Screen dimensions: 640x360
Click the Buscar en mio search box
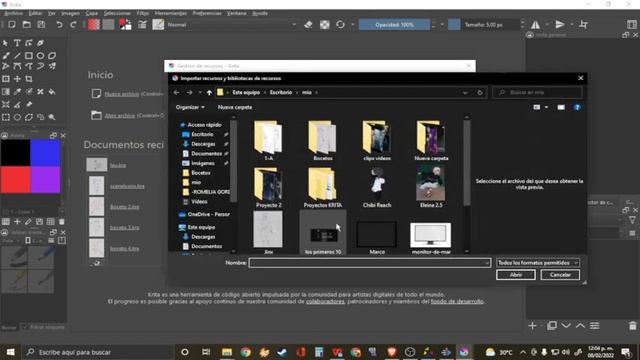(538, 93)
